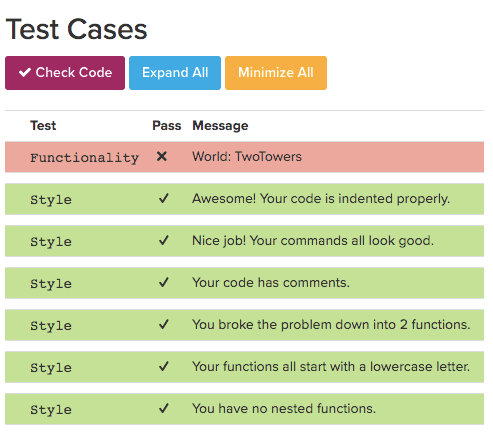The height and width of the screenshot is (445, 493).
Task: Click the checkmark for lowercase letter test
Action: point(164,366)
